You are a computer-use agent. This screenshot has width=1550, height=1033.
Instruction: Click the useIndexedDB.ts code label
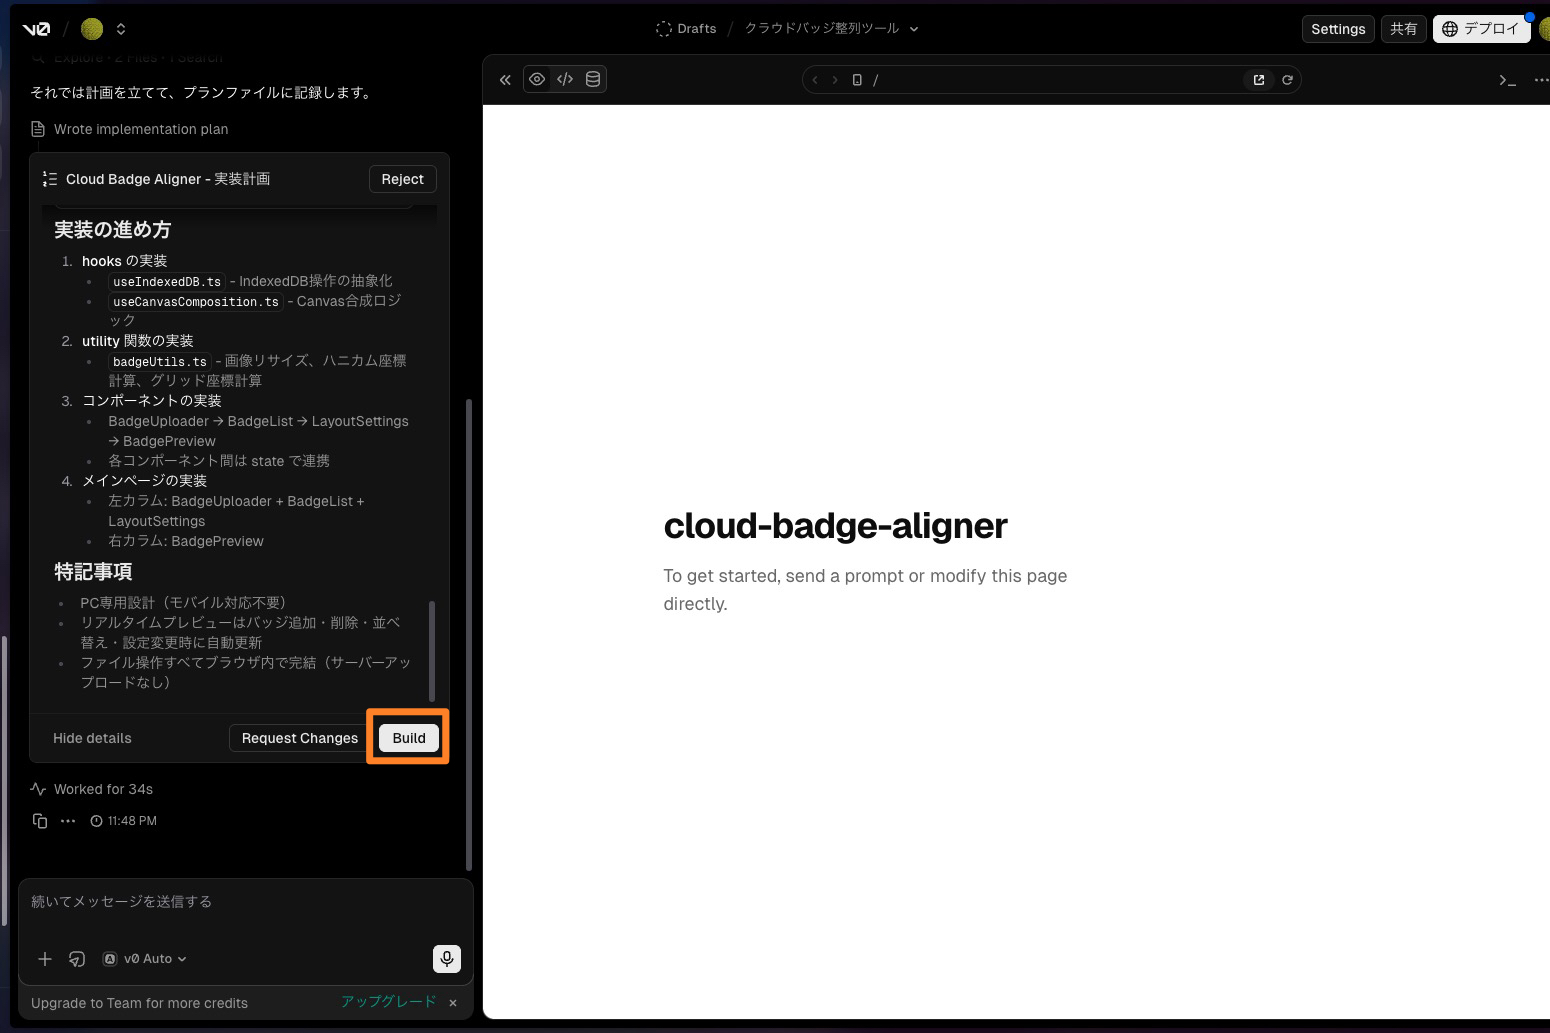click(167, 282)
